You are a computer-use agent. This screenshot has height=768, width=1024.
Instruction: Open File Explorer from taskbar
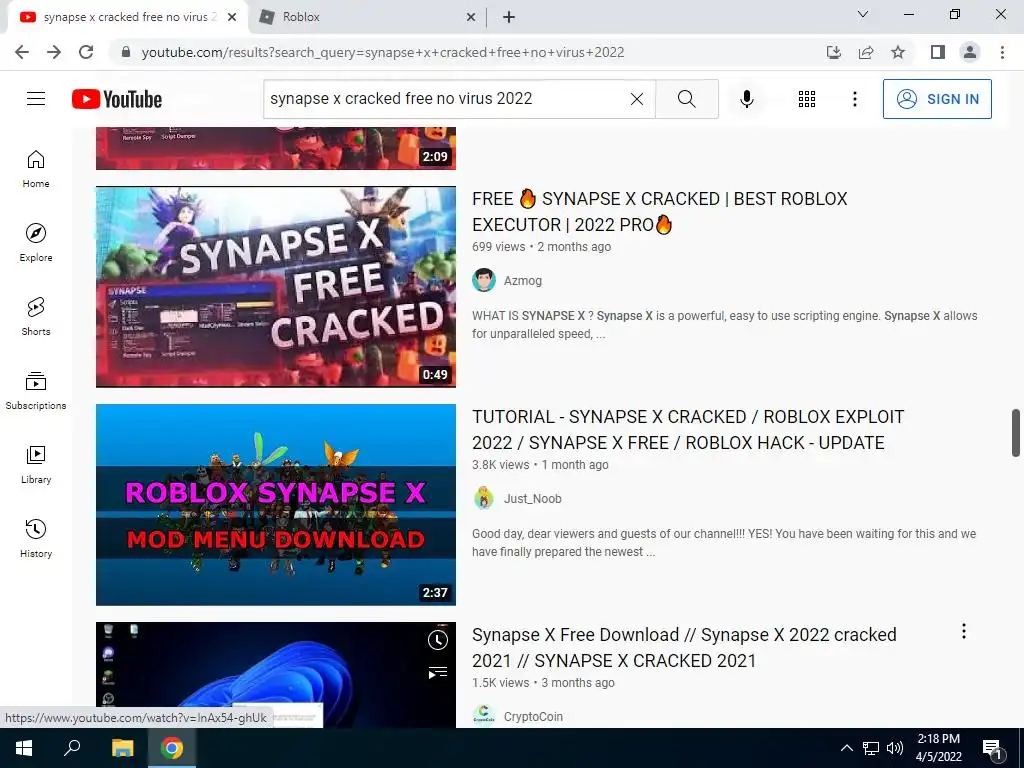tap(122, 748)
